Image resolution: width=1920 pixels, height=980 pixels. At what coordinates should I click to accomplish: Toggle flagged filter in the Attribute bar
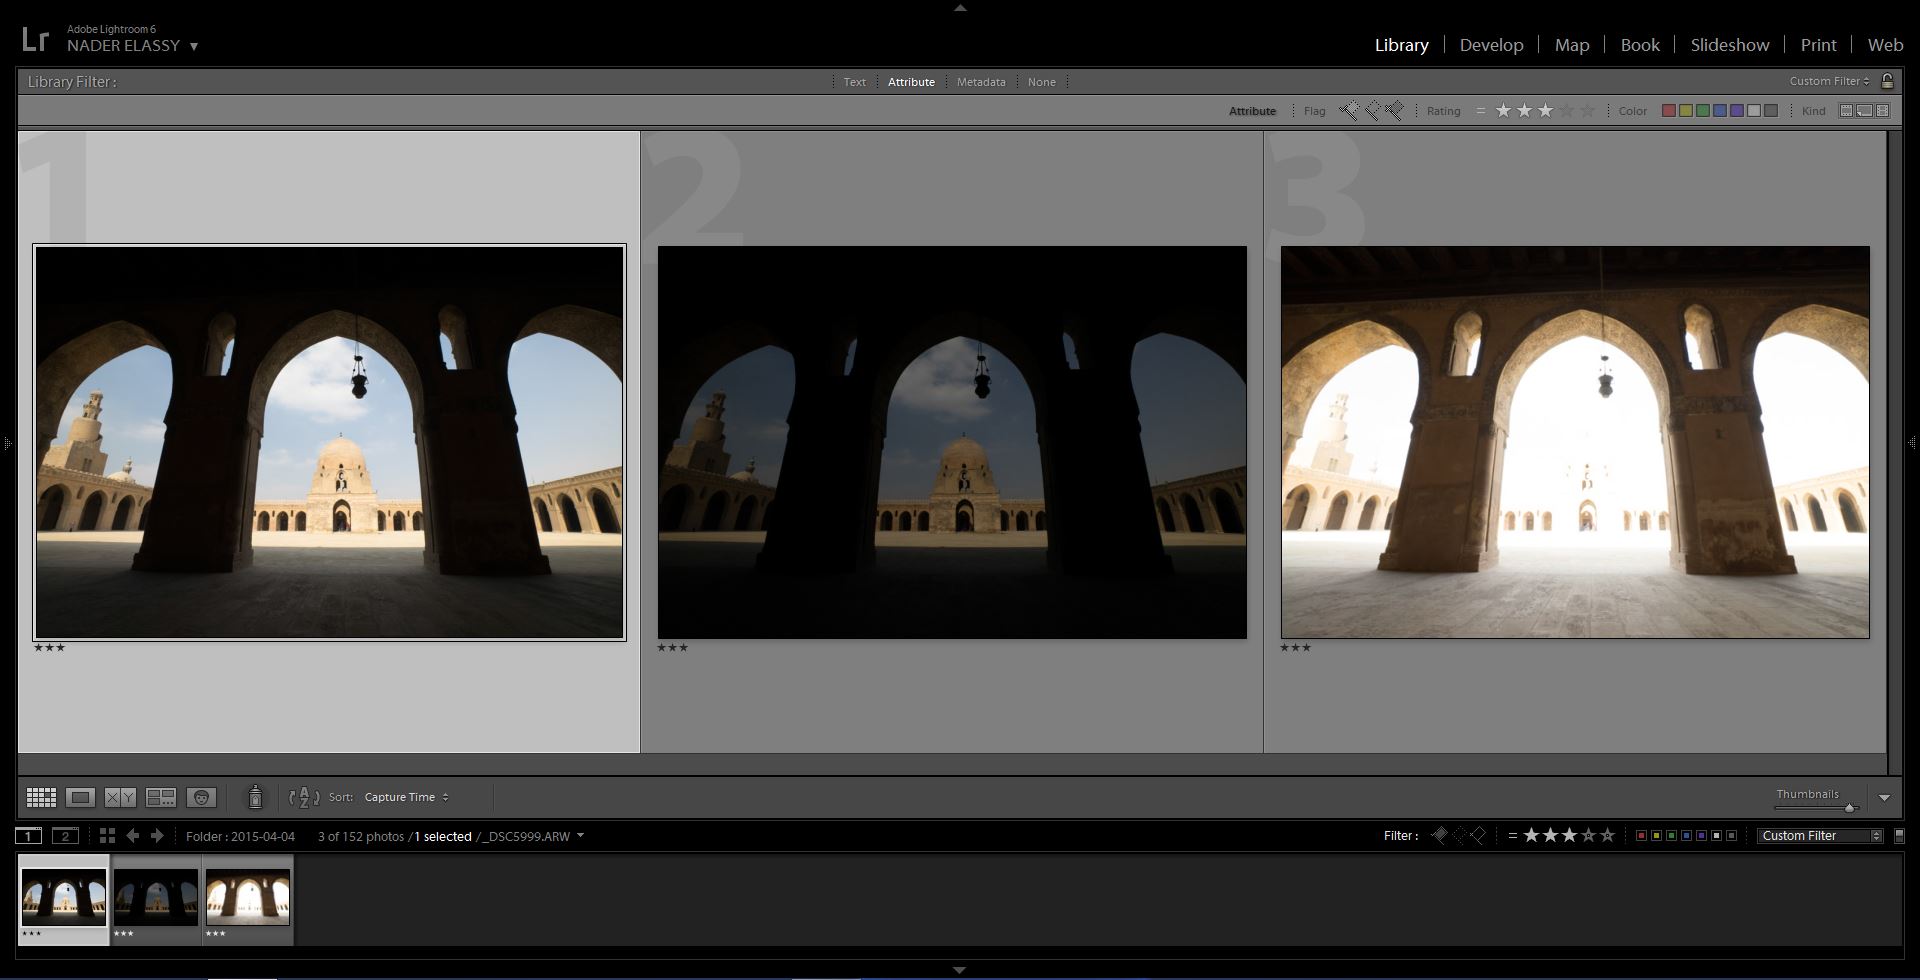click(1349, 111)
